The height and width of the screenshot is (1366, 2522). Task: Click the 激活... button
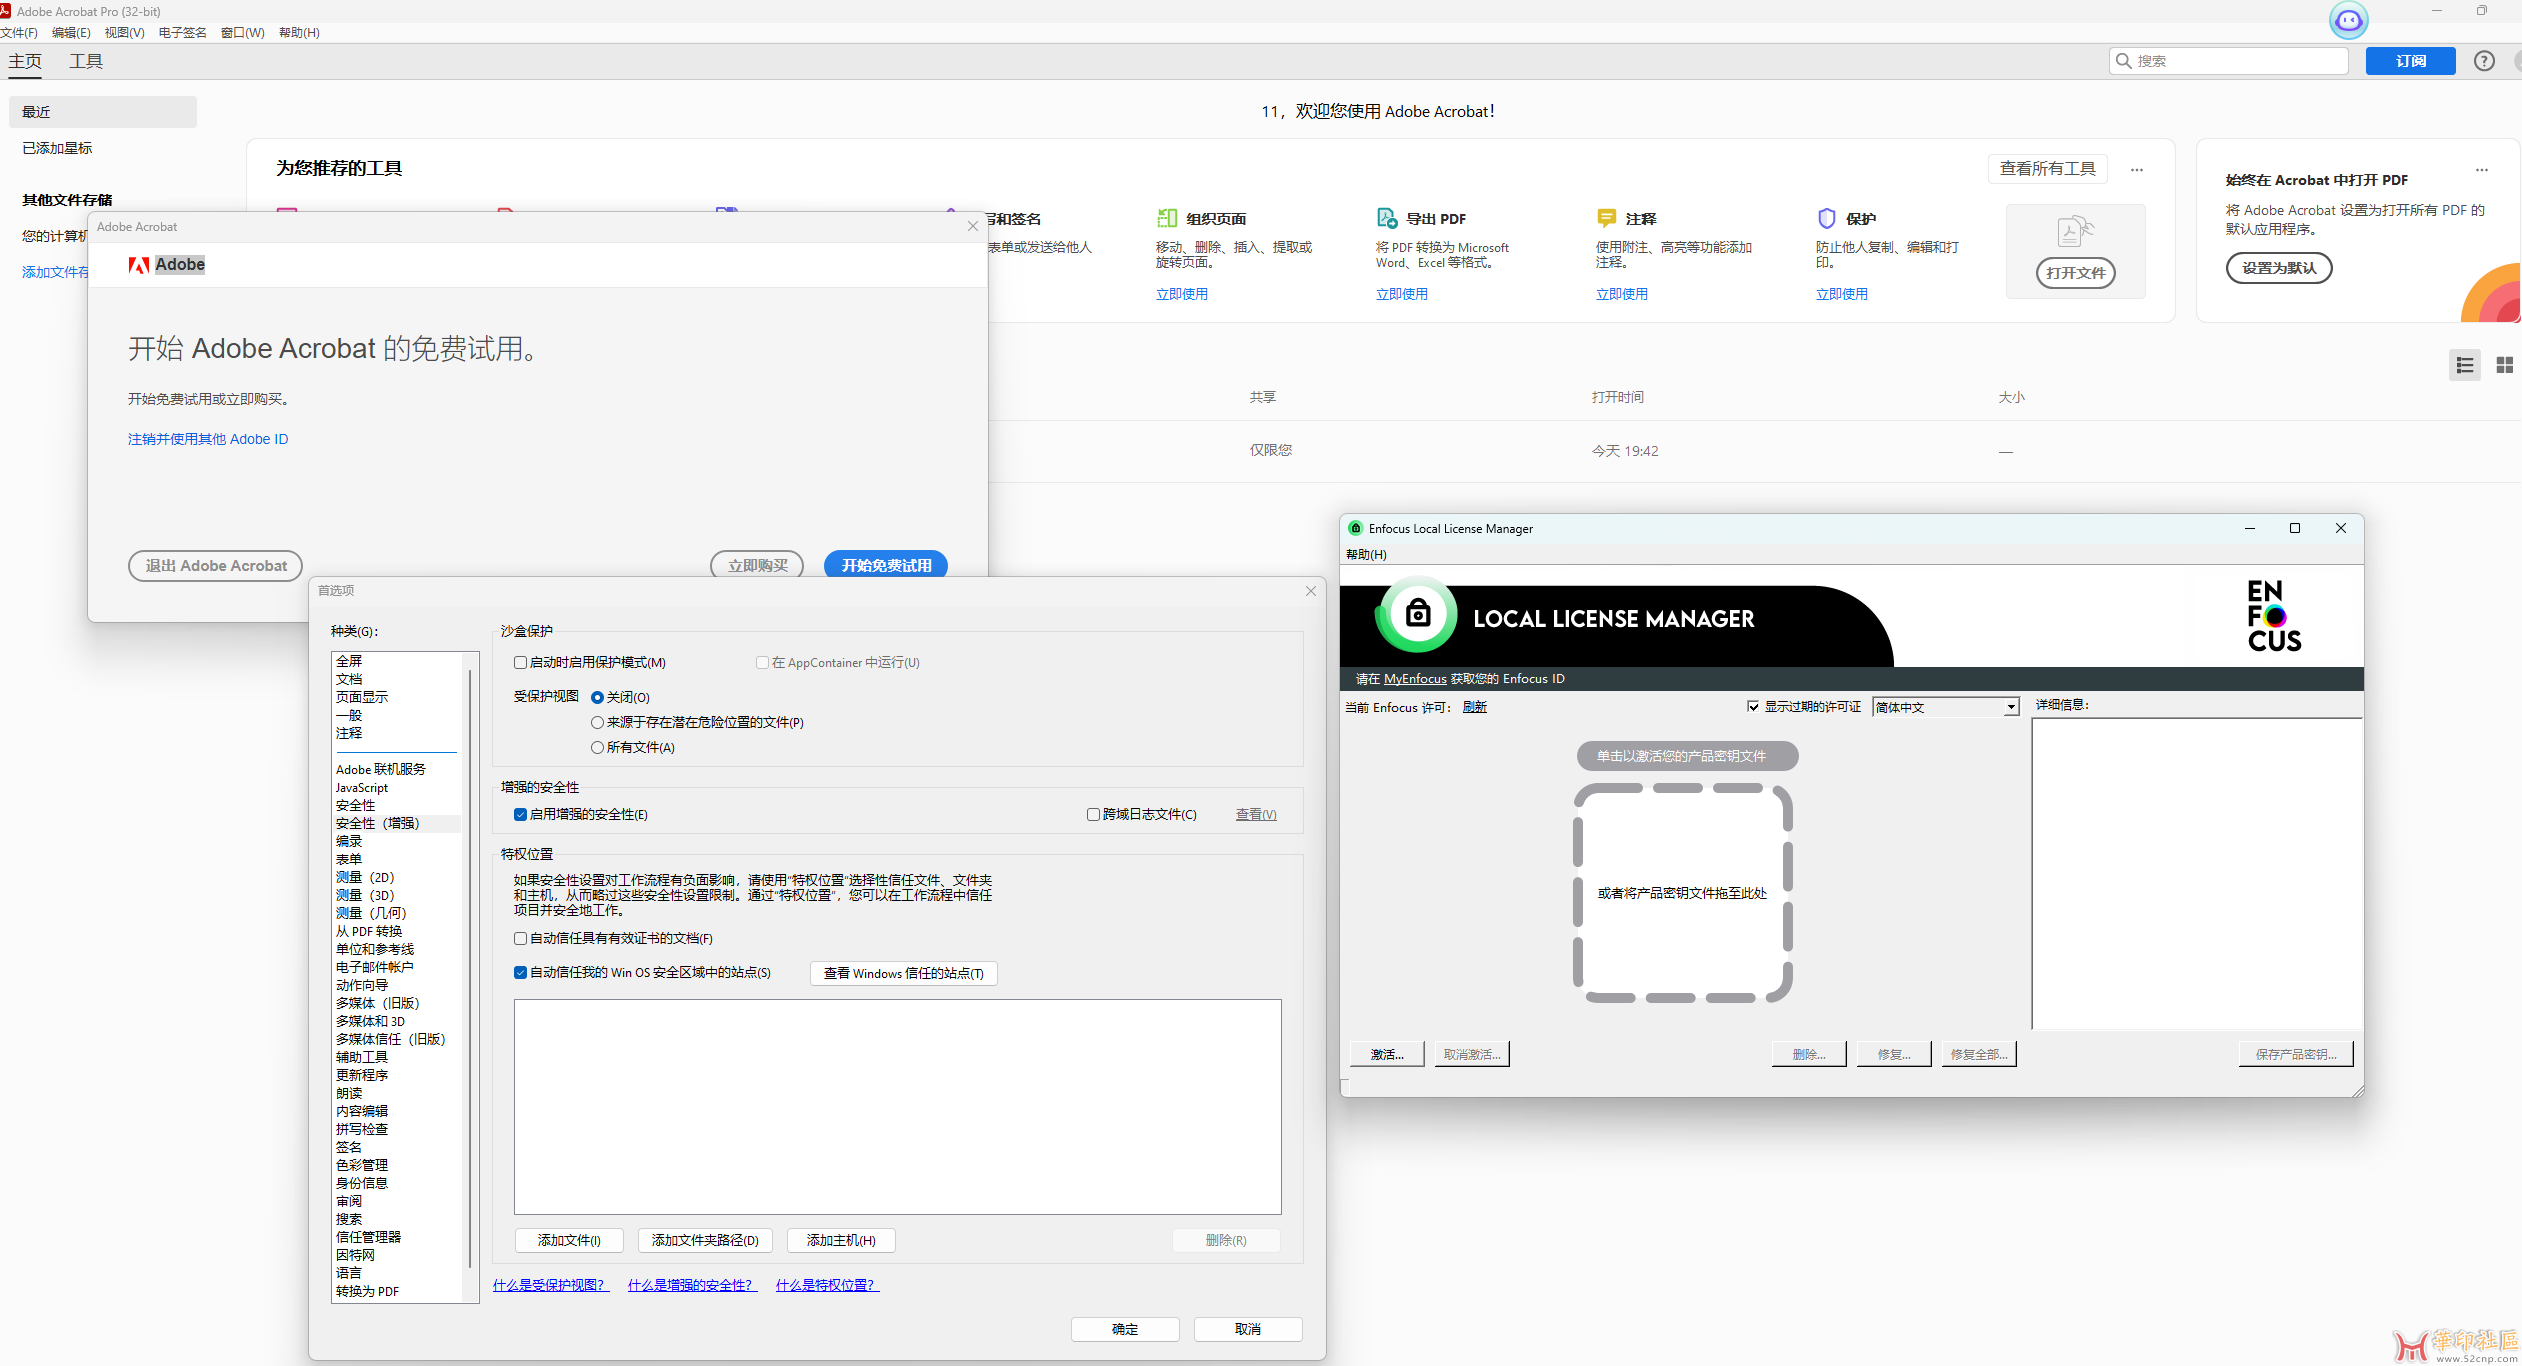pos(1387,1054)
